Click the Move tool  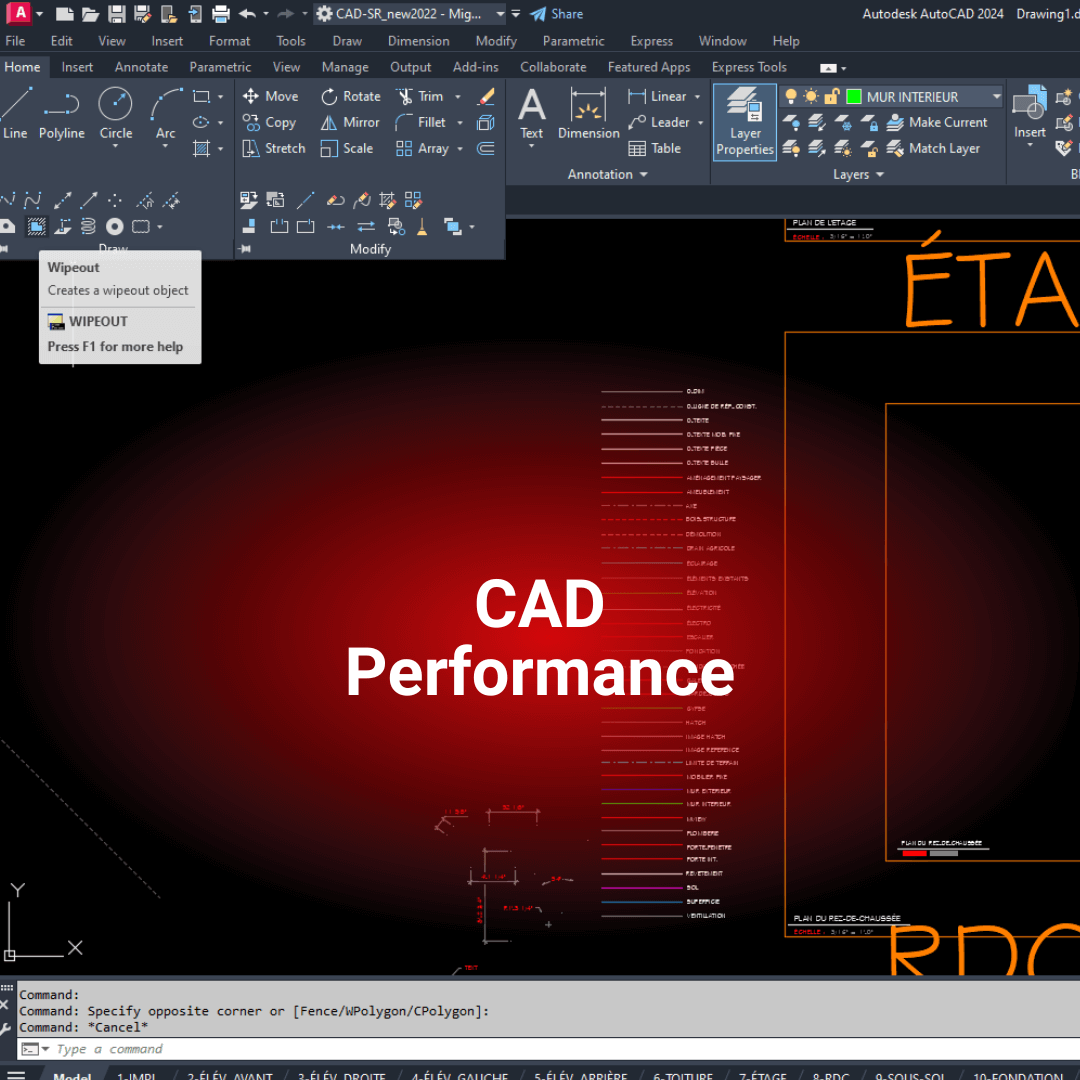(x=270, y=96)
